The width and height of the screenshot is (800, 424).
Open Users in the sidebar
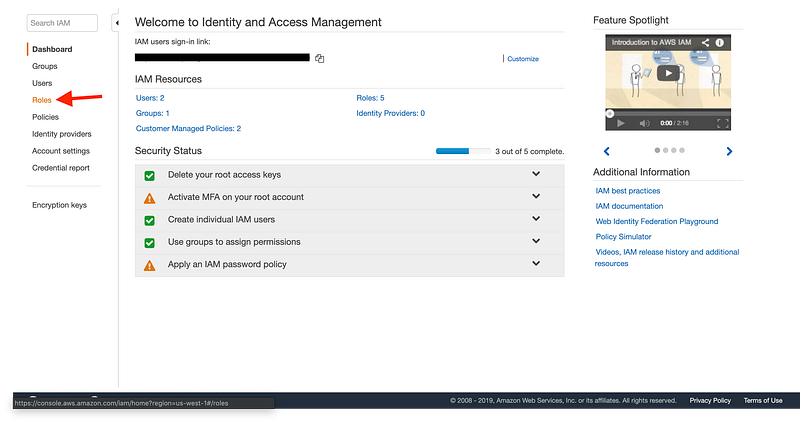[42, 83]
